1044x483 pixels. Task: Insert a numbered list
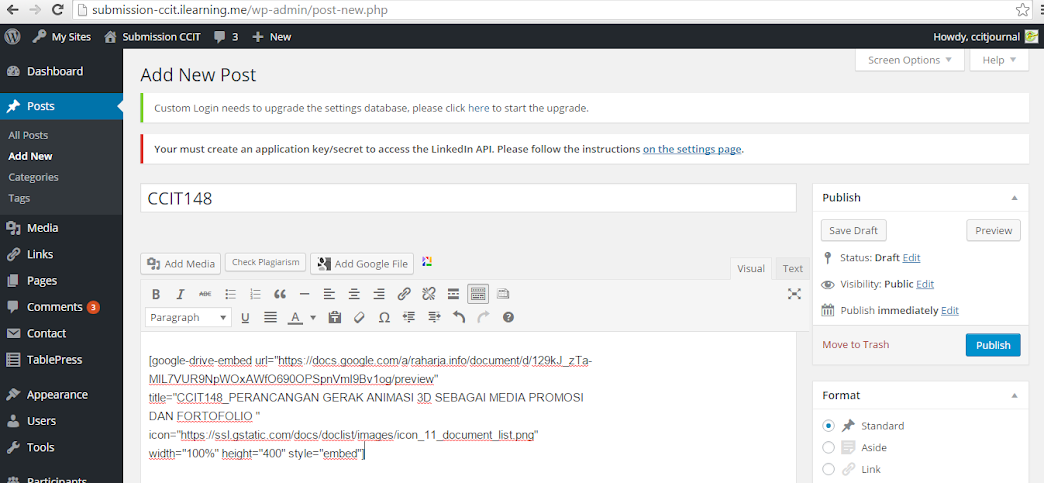(255, 294)
